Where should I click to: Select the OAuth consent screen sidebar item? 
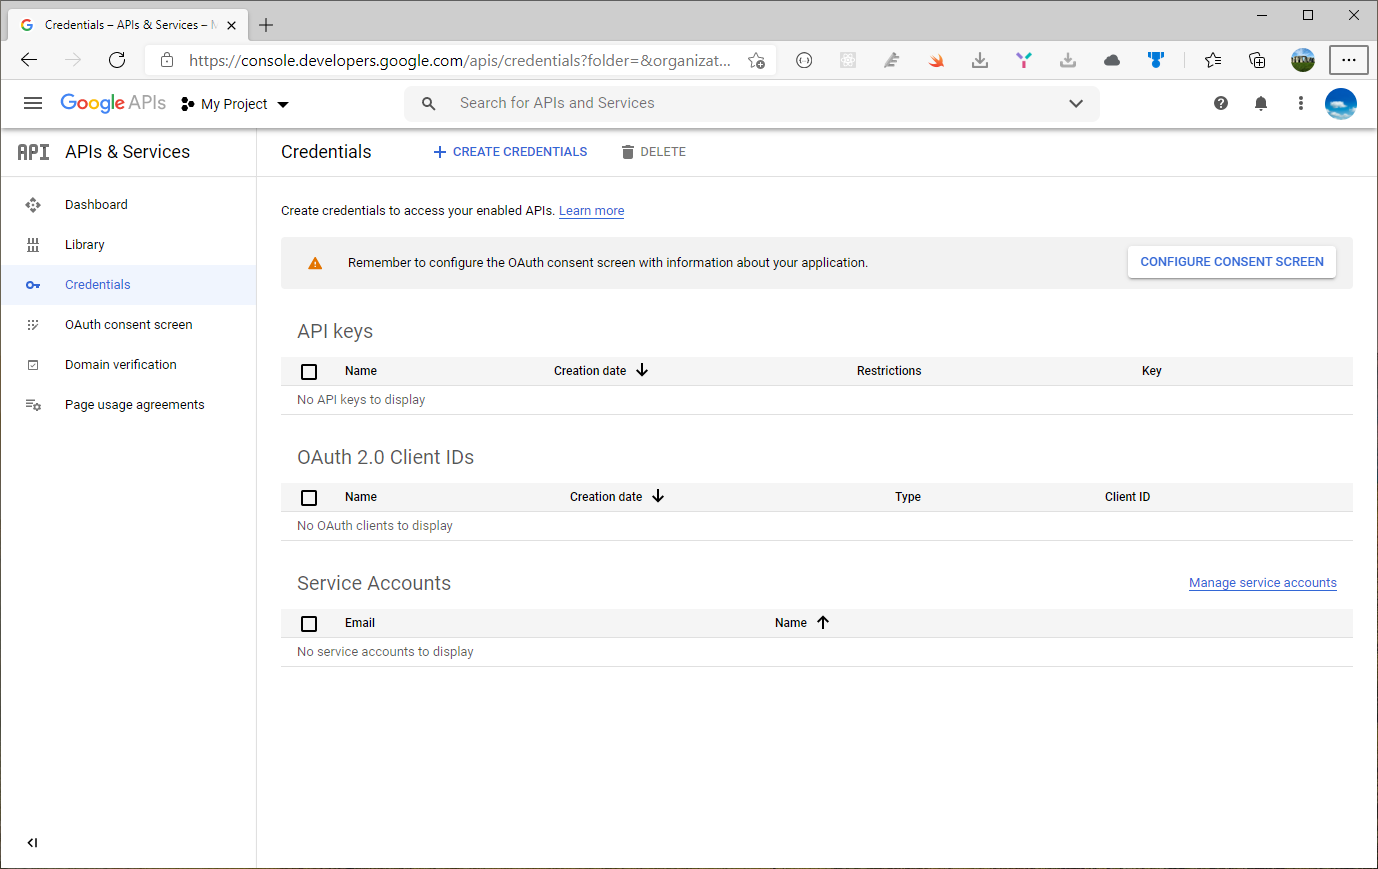(x=129, y=324)
